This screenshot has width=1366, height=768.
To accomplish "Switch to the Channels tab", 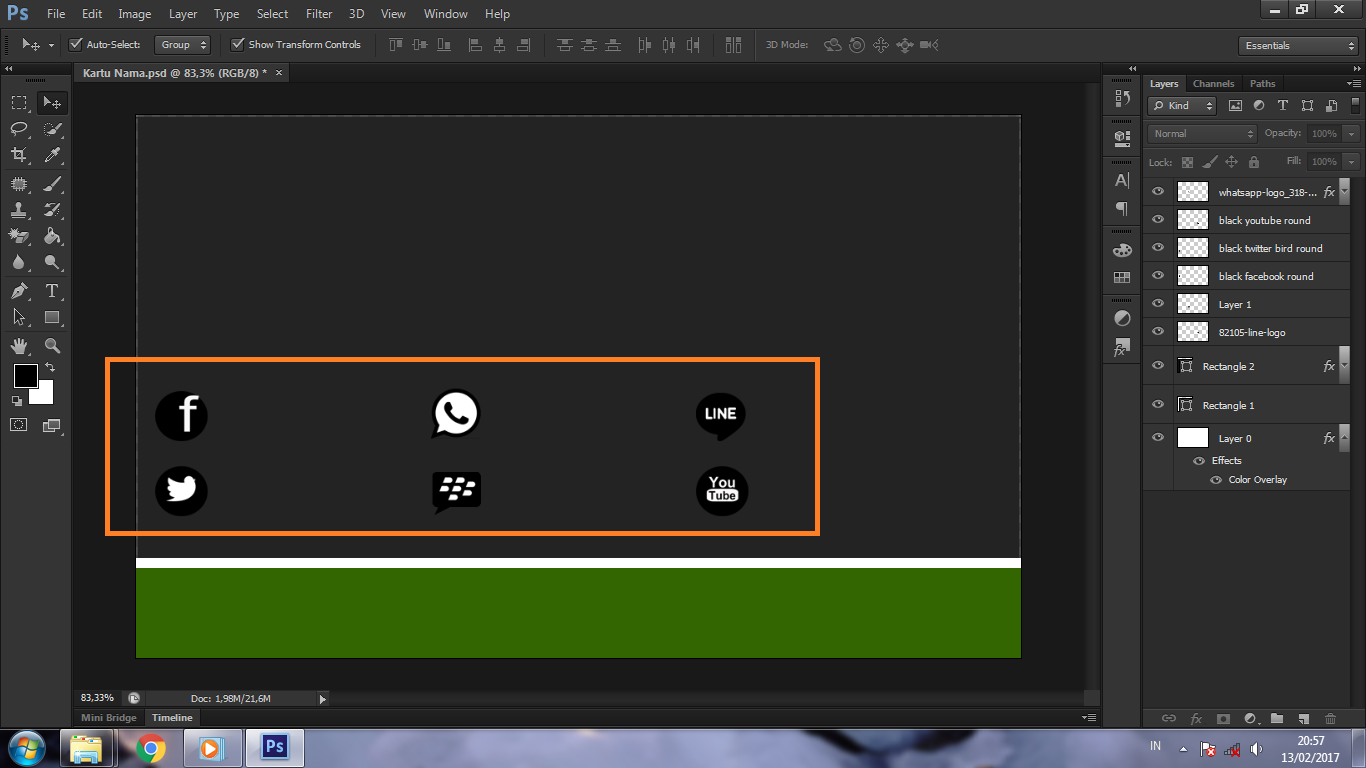I will [x=1214, y=84].
